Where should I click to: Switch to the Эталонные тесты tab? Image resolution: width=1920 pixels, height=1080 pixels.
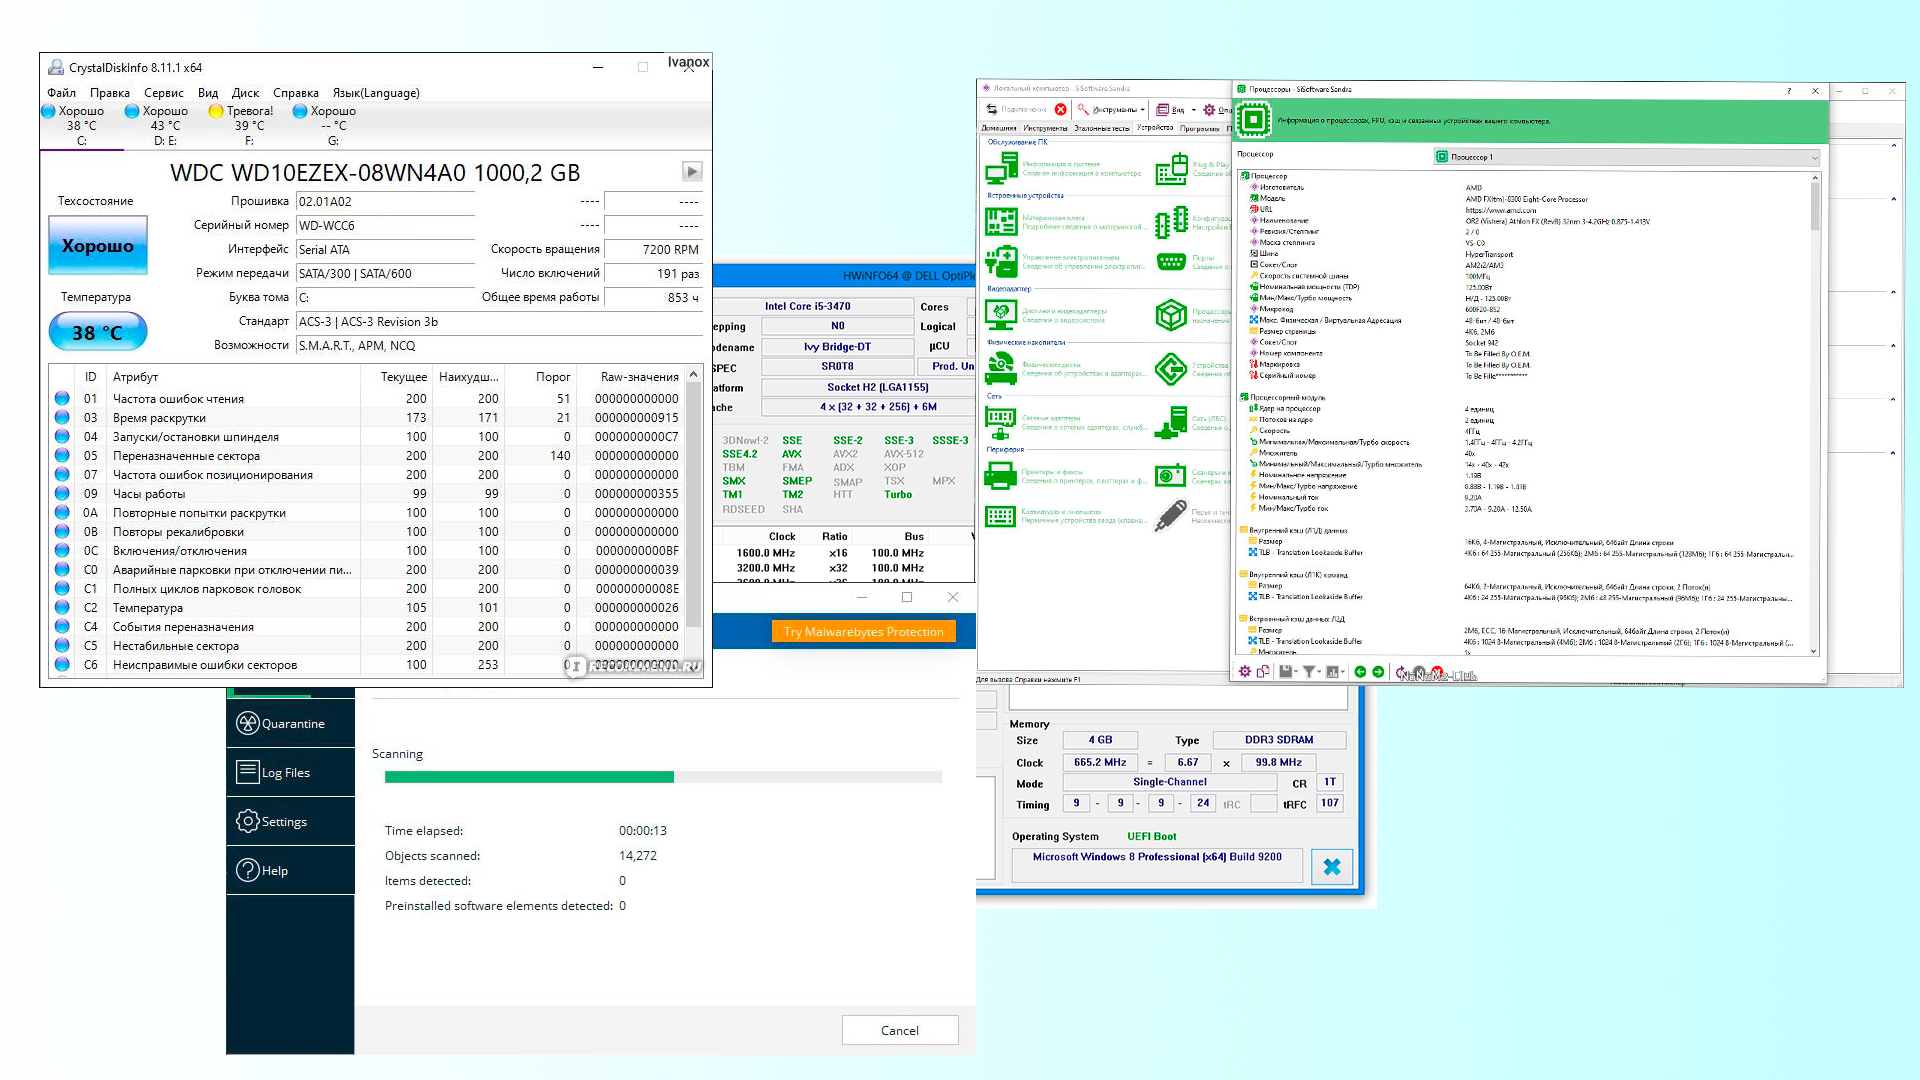click(1102, 128)
